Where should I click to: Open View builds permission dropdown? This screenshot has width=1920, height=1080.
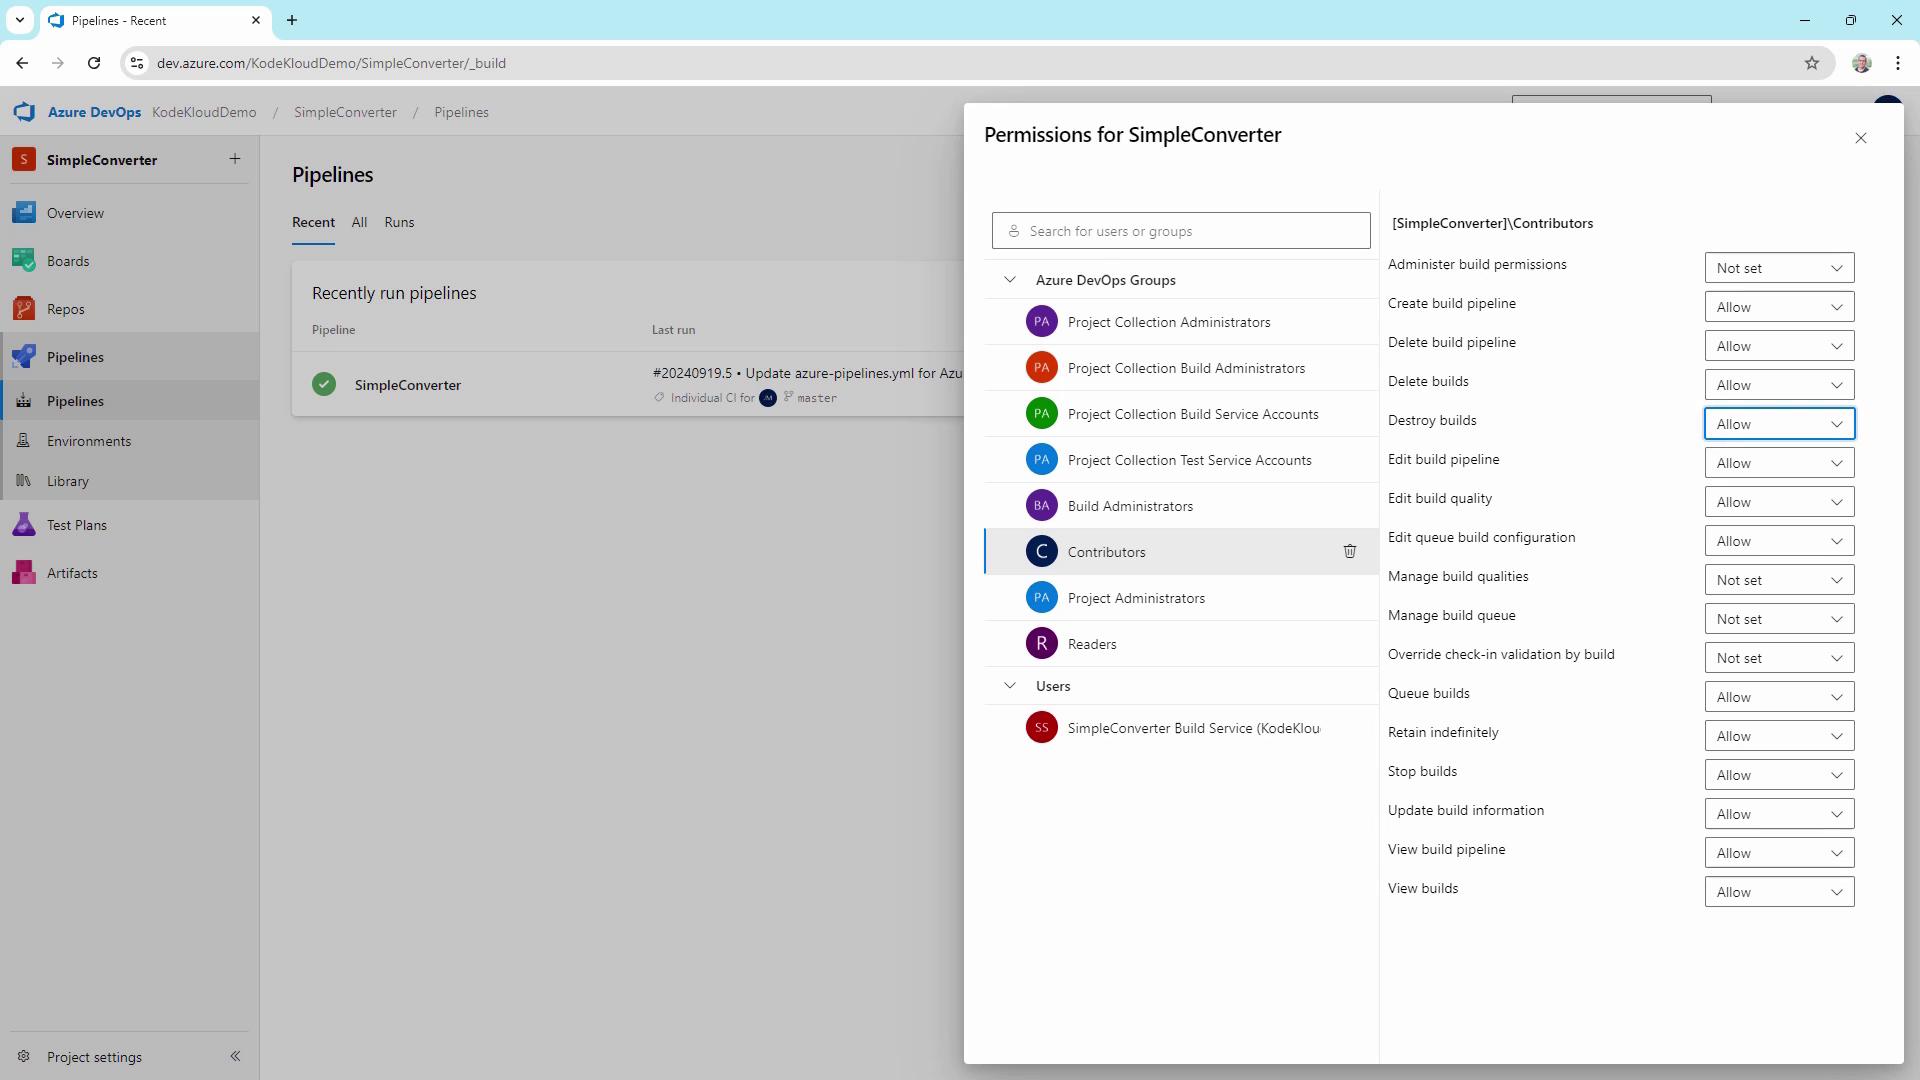pos(1780,892)
